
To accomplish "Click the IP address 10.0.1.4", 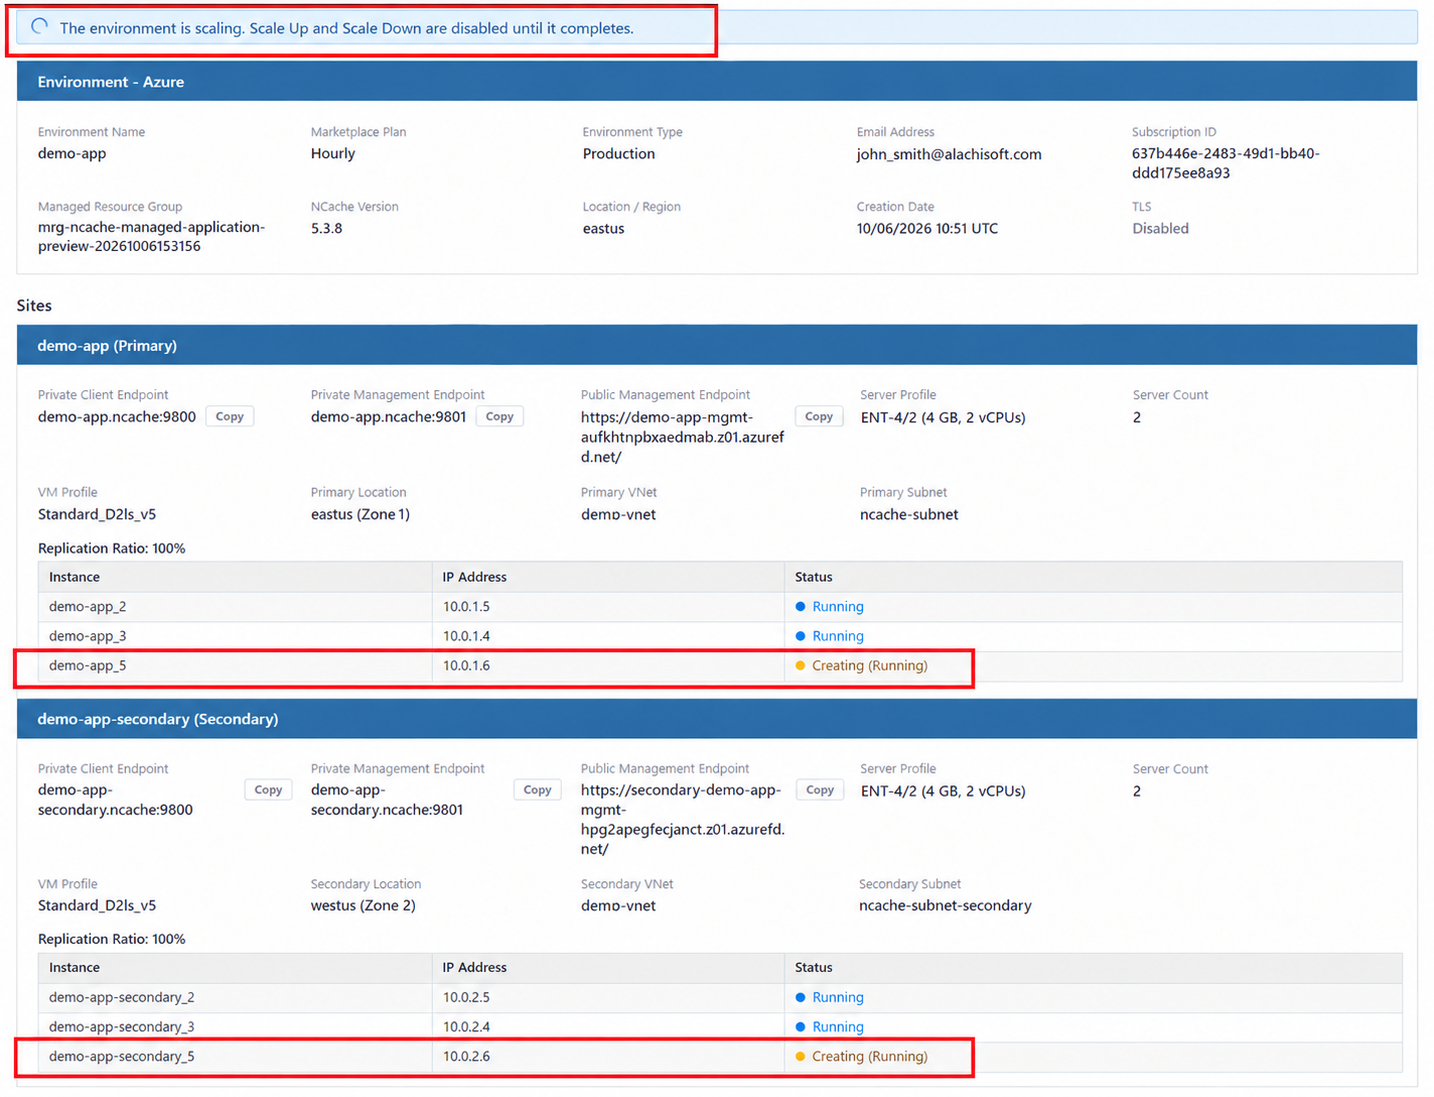I will [x=467, y=636].
